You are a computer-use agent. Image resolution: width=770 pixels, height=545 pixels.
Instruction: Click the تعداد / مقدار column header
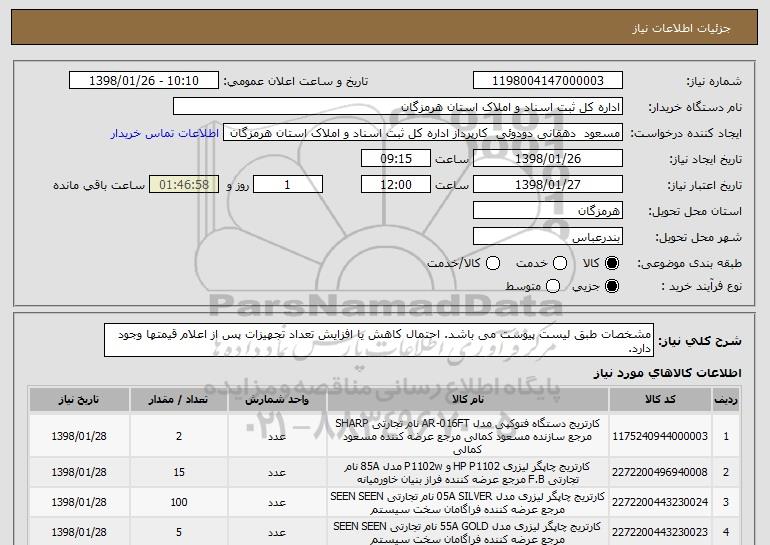pyautogui.click(x=179, y=400)
